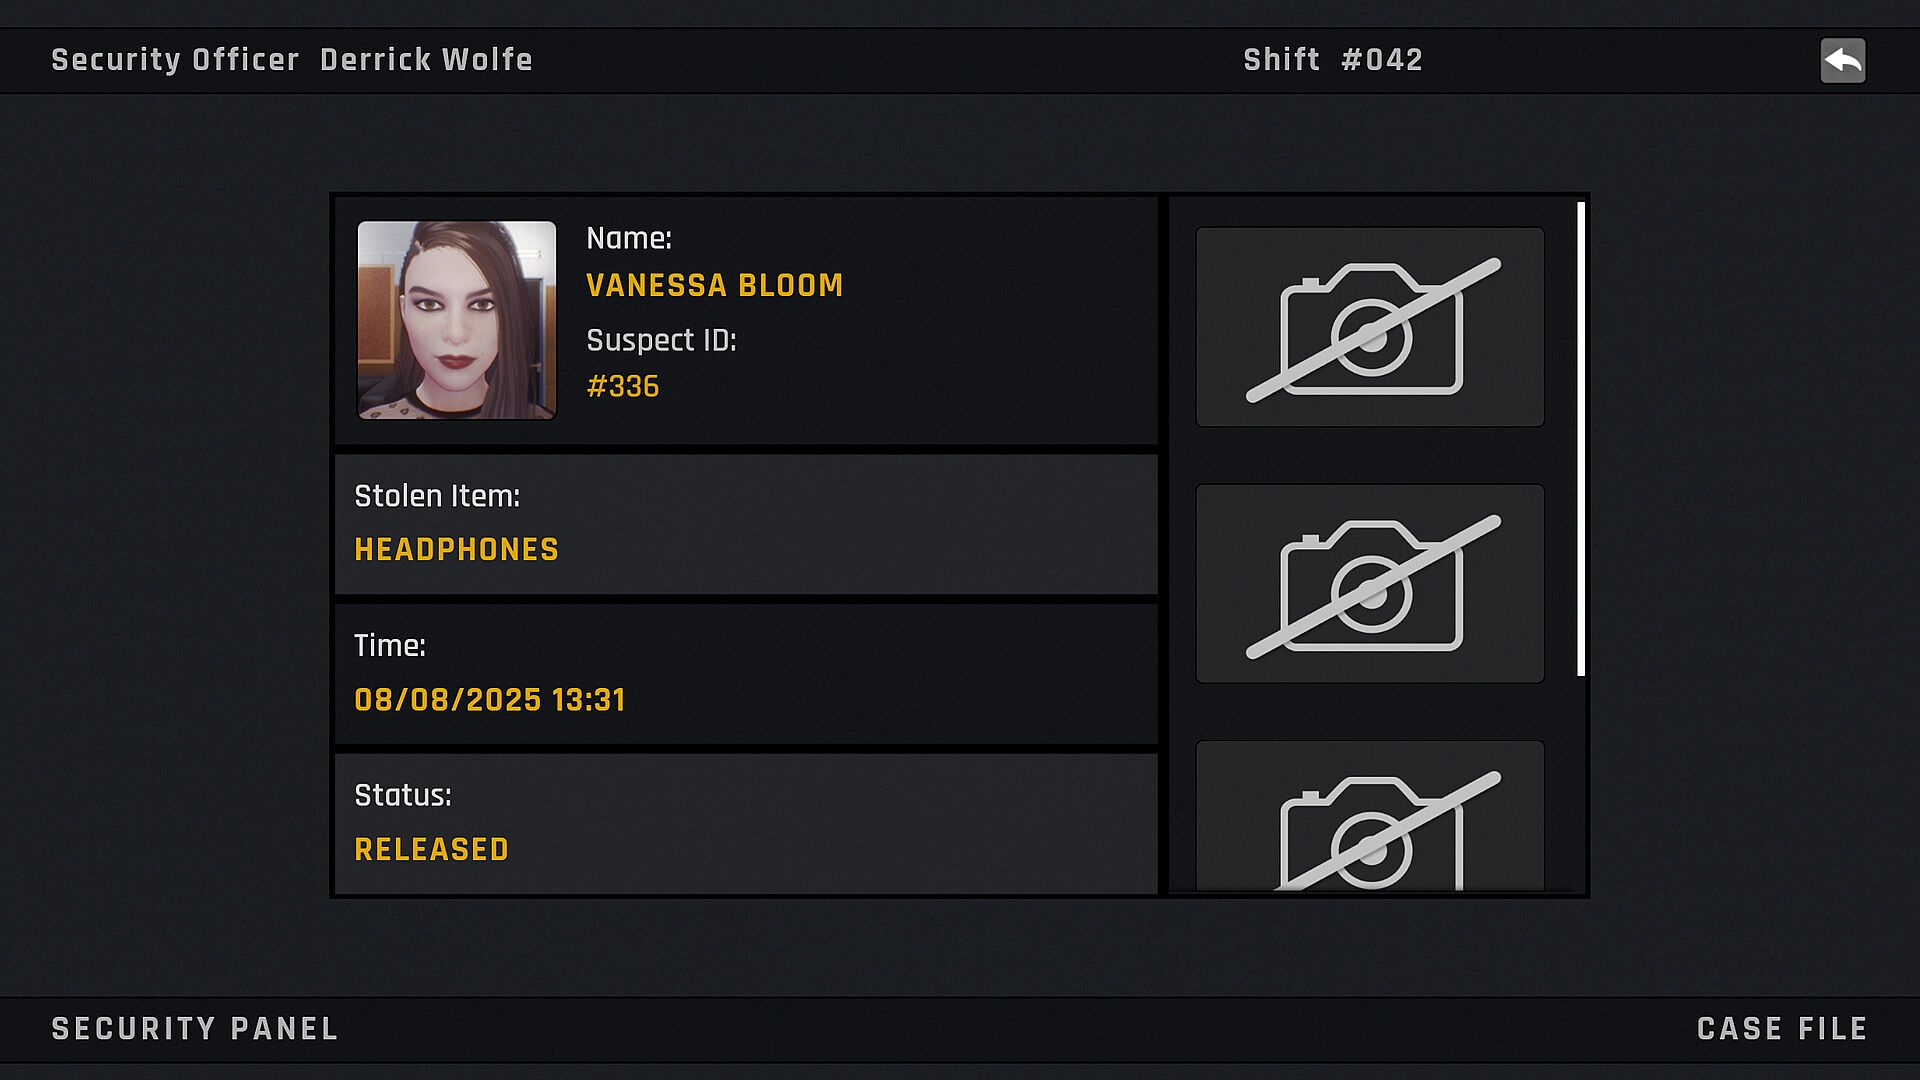Image resolution: width=1920 pixels, height=1080 pixels.
Task: Click the suspect portrait photo
Action: point(457,320)
